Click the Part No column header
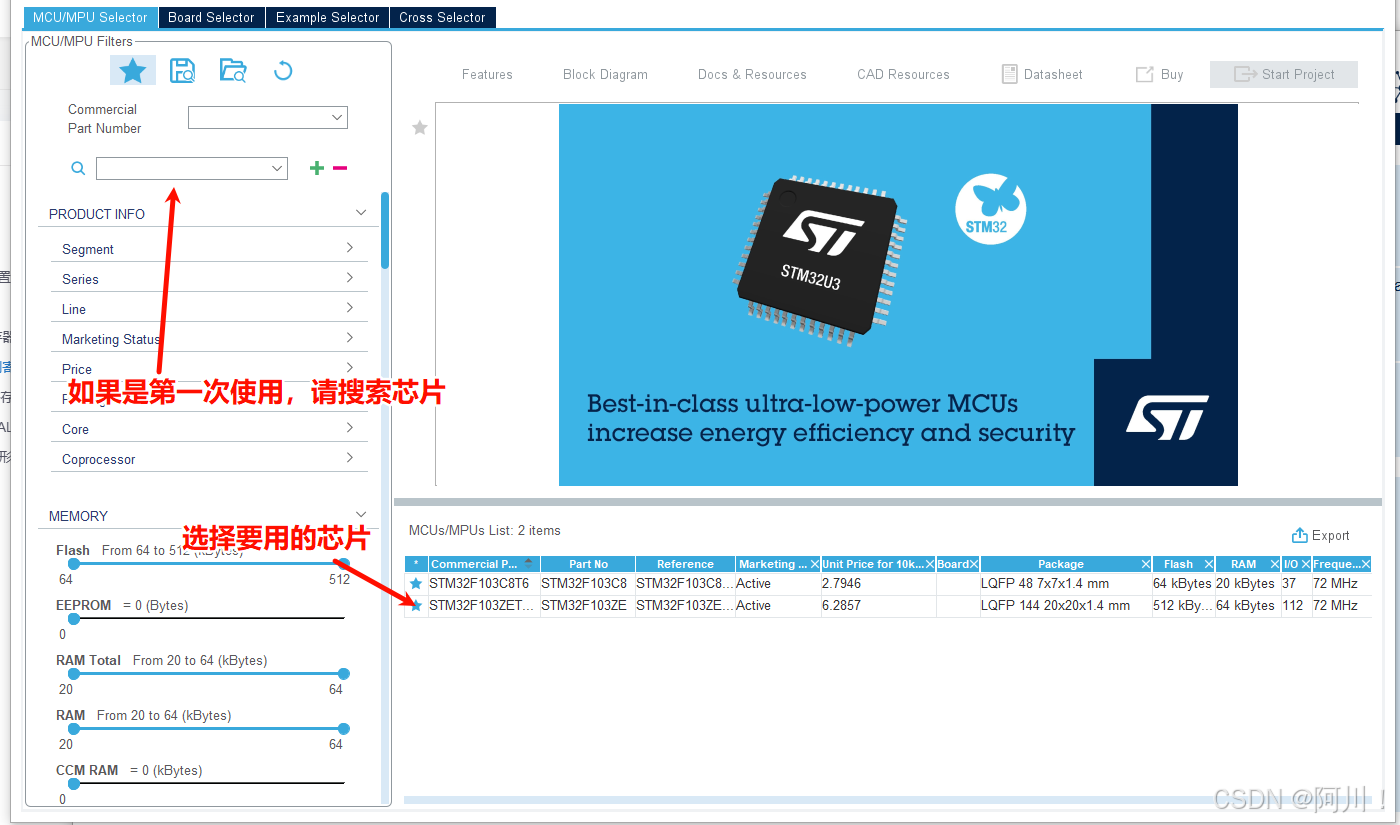The height and width of the screenshot is (825, 1400). (x=588, y=564)
